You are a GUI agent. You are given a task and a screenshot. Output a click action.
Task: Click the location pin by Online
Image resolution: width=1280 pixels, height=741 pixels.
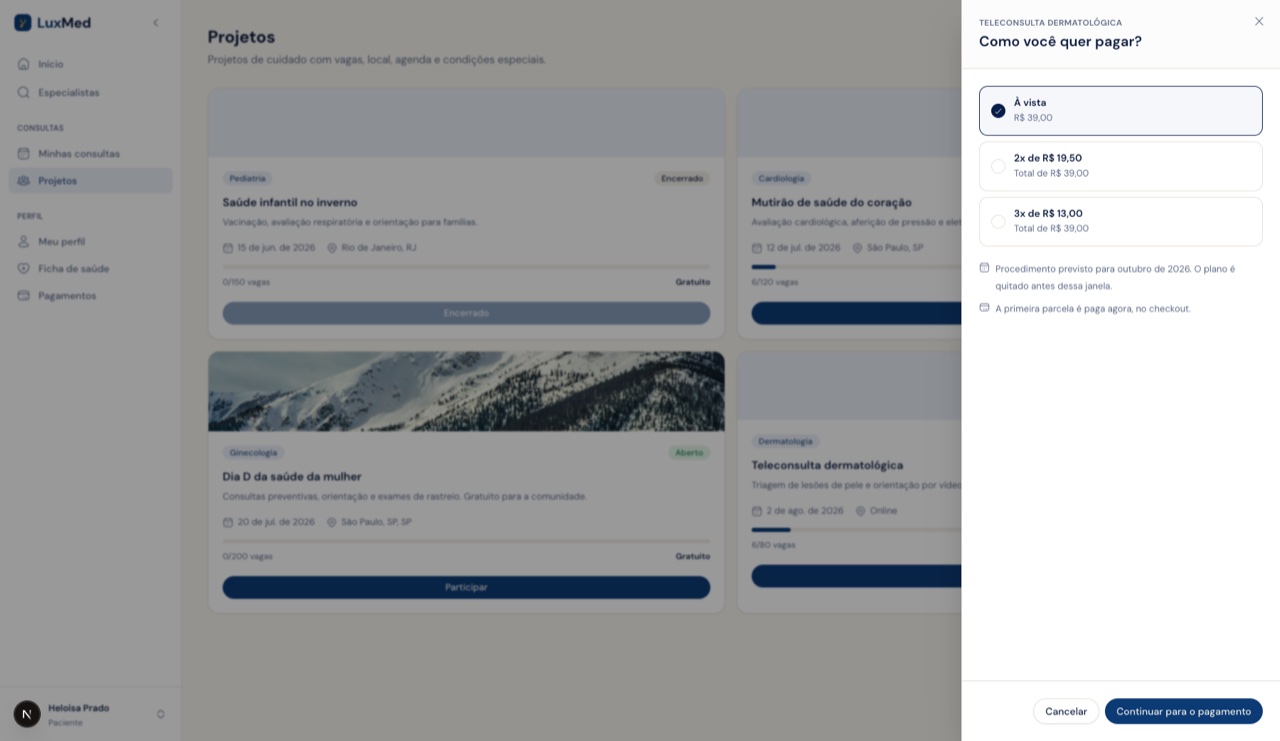pos(860,511)
